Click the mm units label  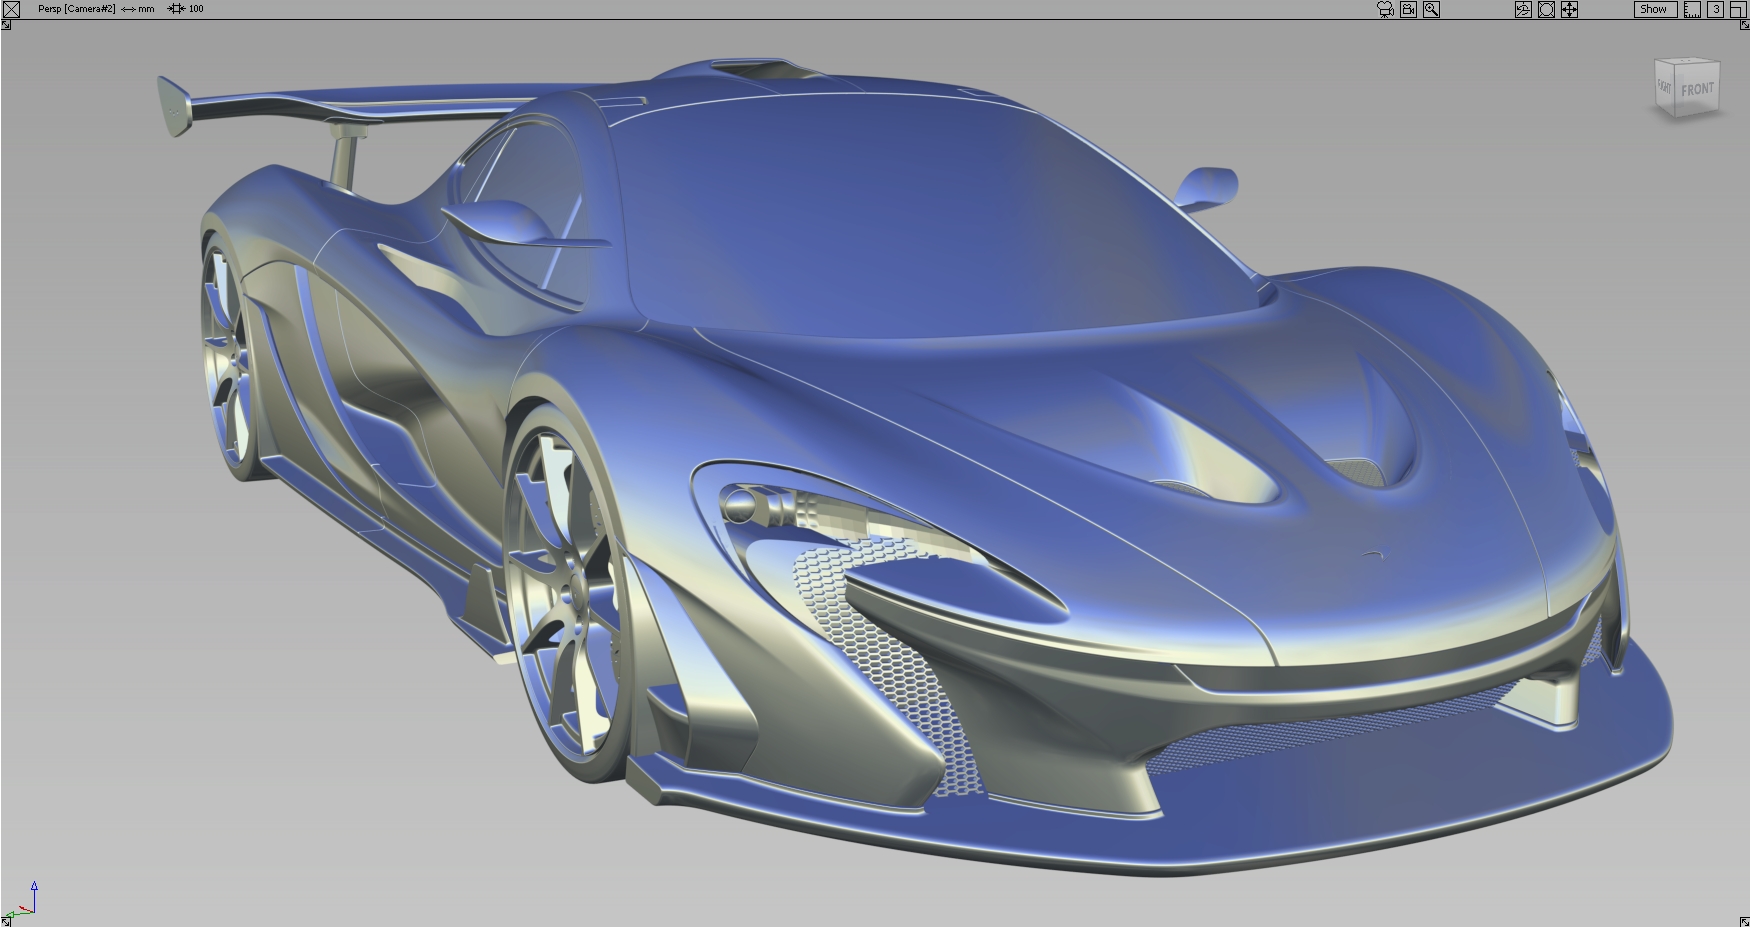pyautogui.click(x=145, y=8)
